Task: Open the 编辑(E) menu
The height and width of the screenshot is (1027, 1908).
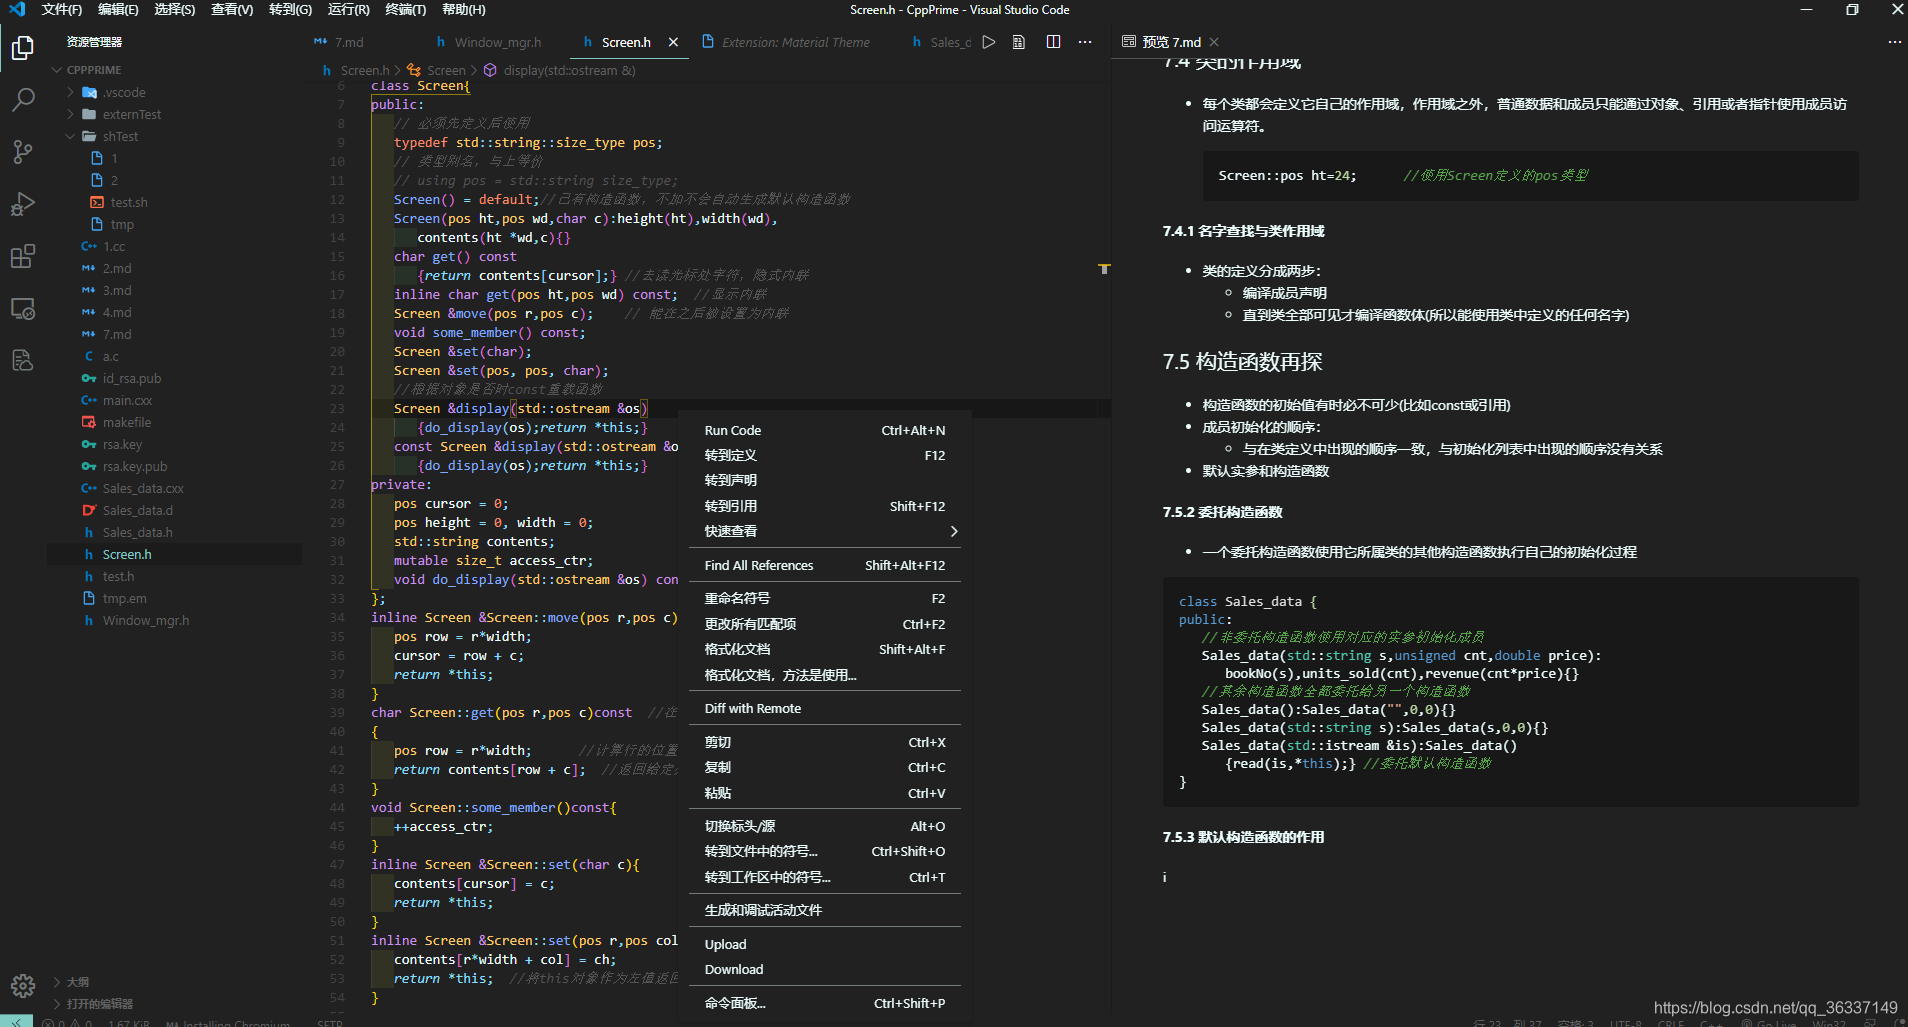Action: click(118, 9)
